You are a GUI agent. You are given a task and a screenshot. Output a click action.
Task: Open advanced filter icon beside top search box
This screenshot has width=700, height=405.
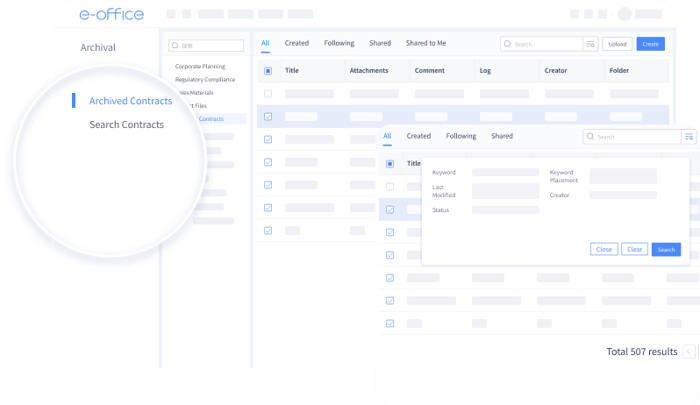590,44
